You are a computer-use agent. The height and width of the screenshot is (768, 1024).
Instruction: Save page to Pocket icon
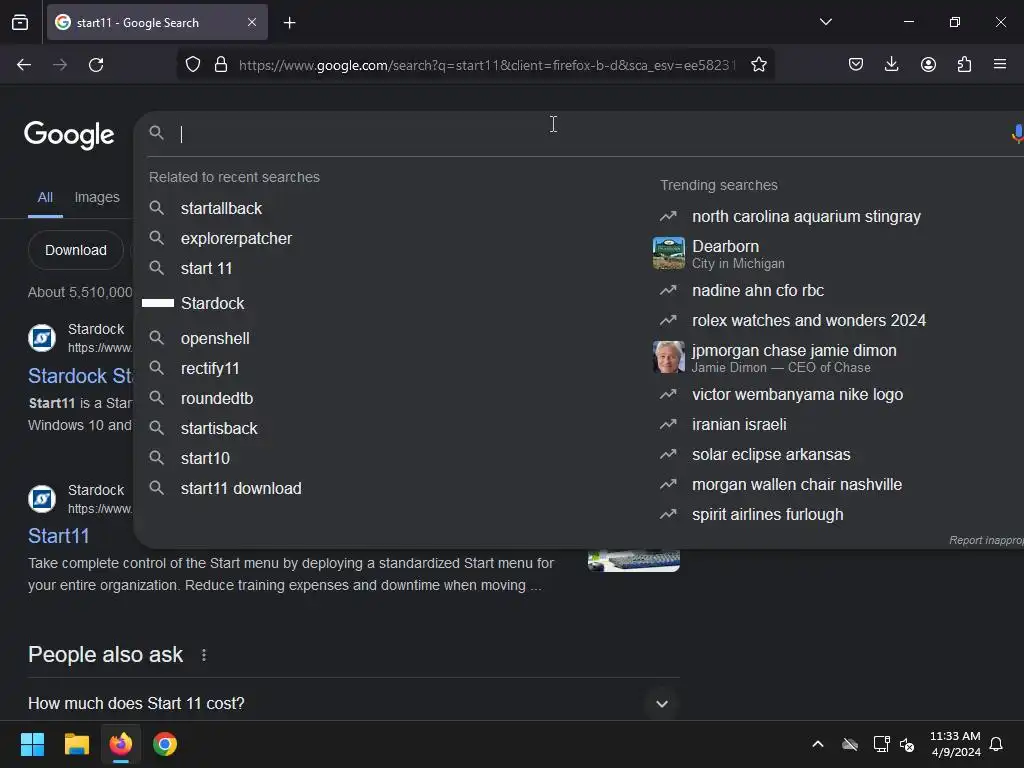point(856,65)
